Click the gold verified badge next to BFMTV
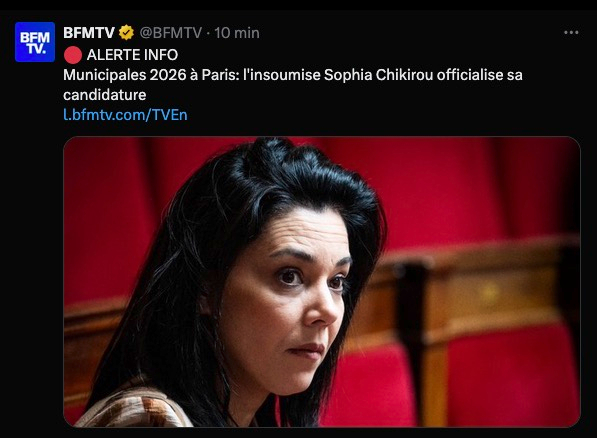Viewport: 597px width, 438px height. click(126, 33)
